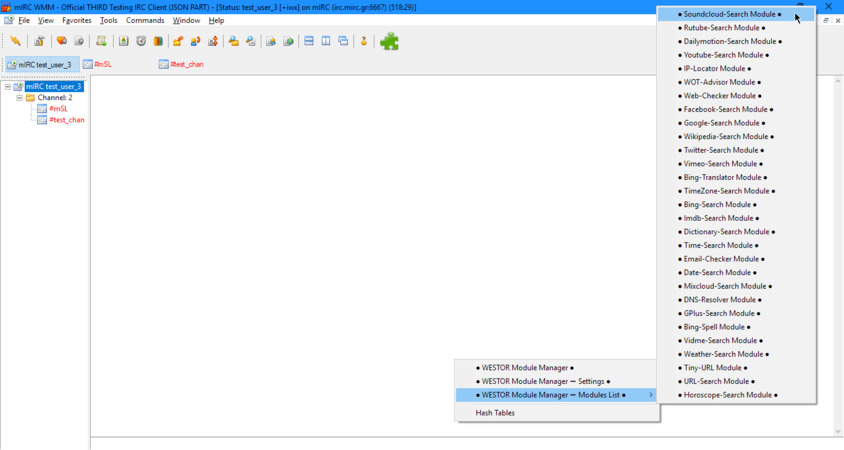Viewport: 844px width, 450px height.
Task: Open the Help menu
Action: (216, 20)
